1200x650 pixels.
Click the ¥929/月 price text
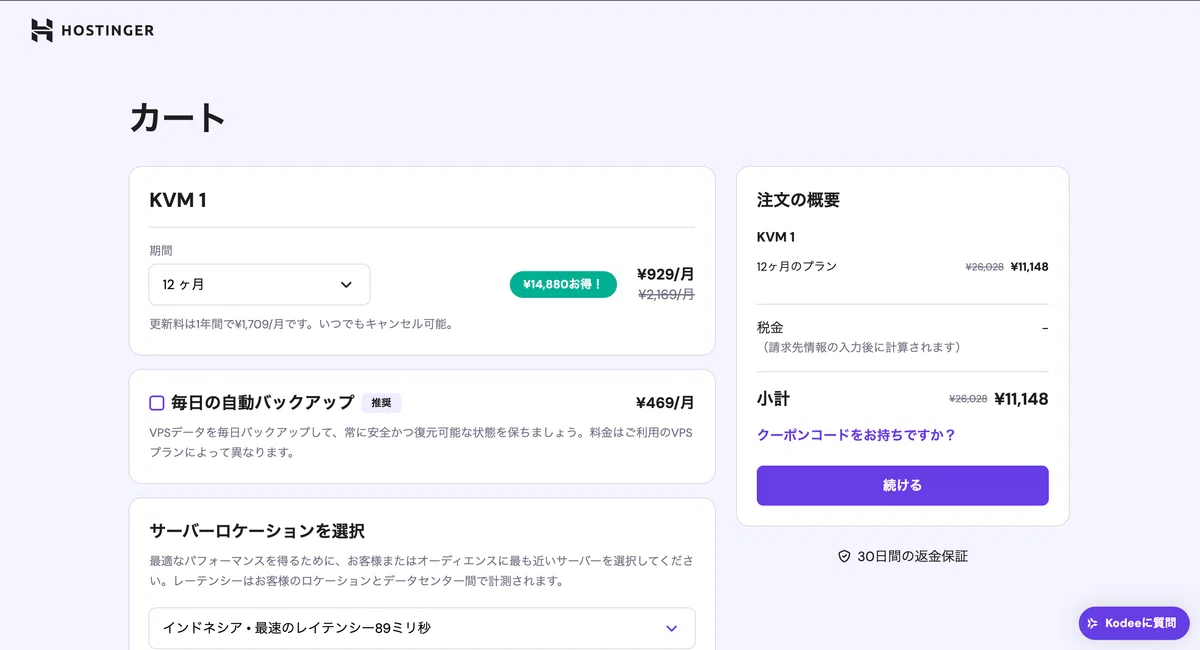pos(666,274)
